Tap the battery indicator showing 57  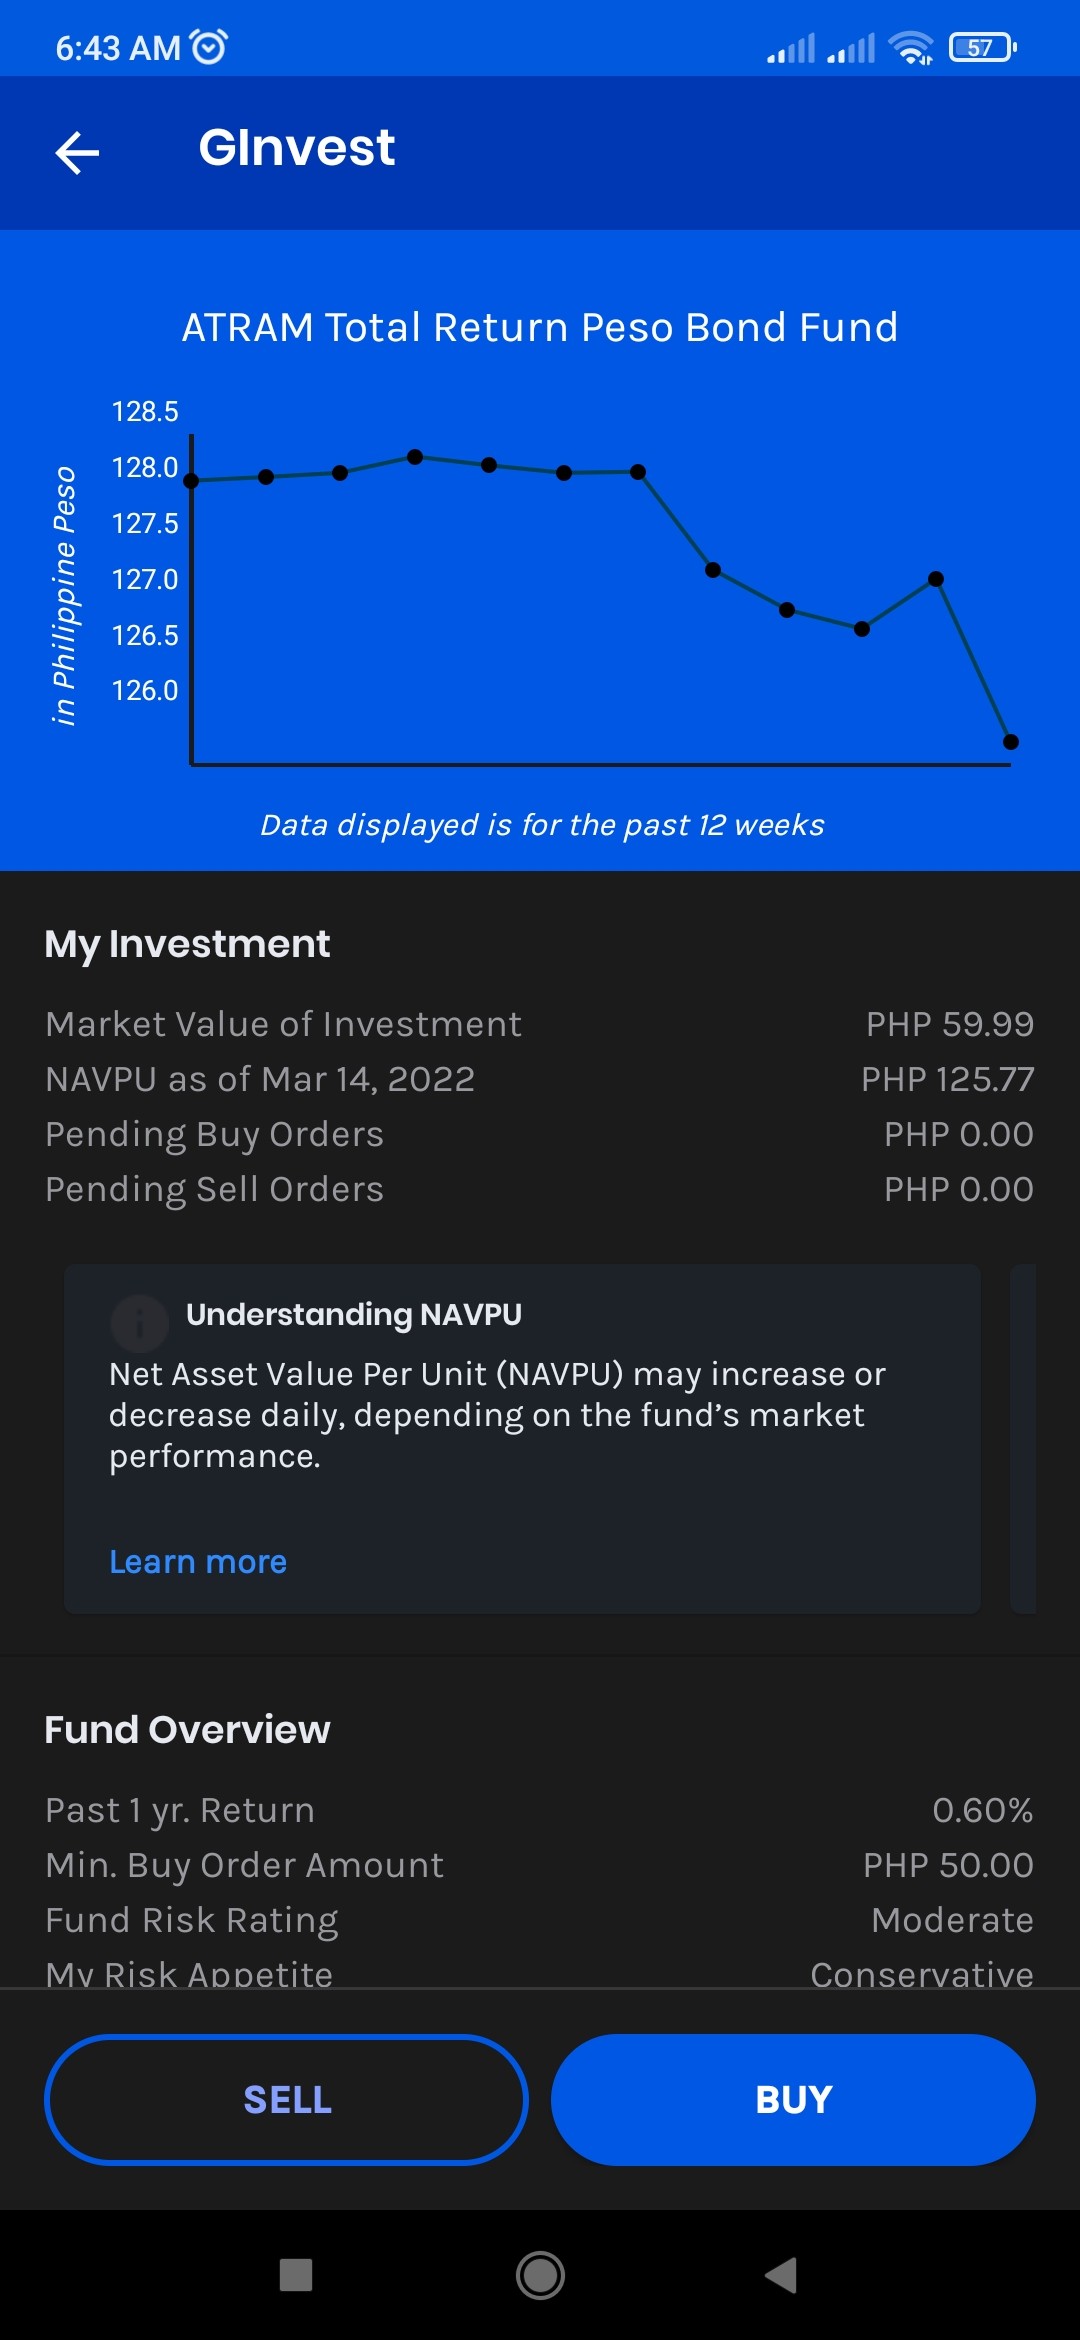pos(983,47)
